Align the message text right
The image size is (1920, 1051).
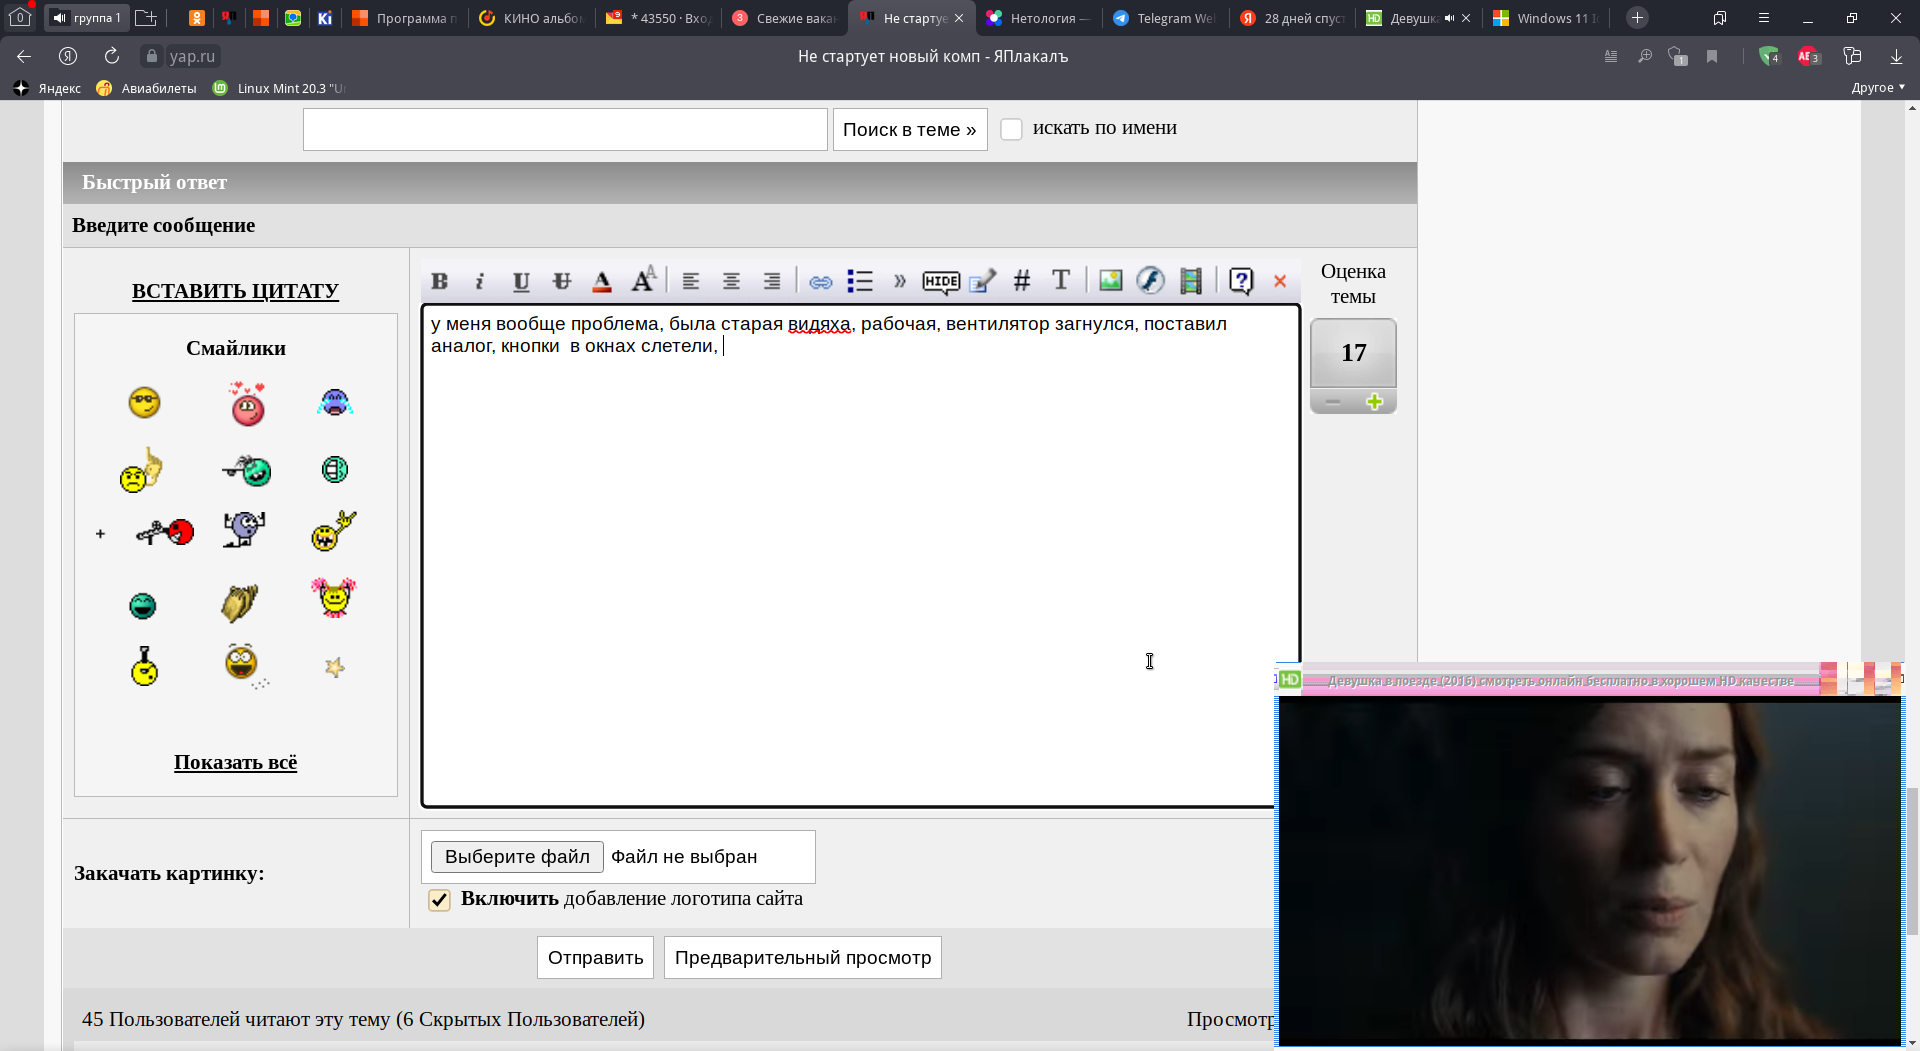[772, 281]
